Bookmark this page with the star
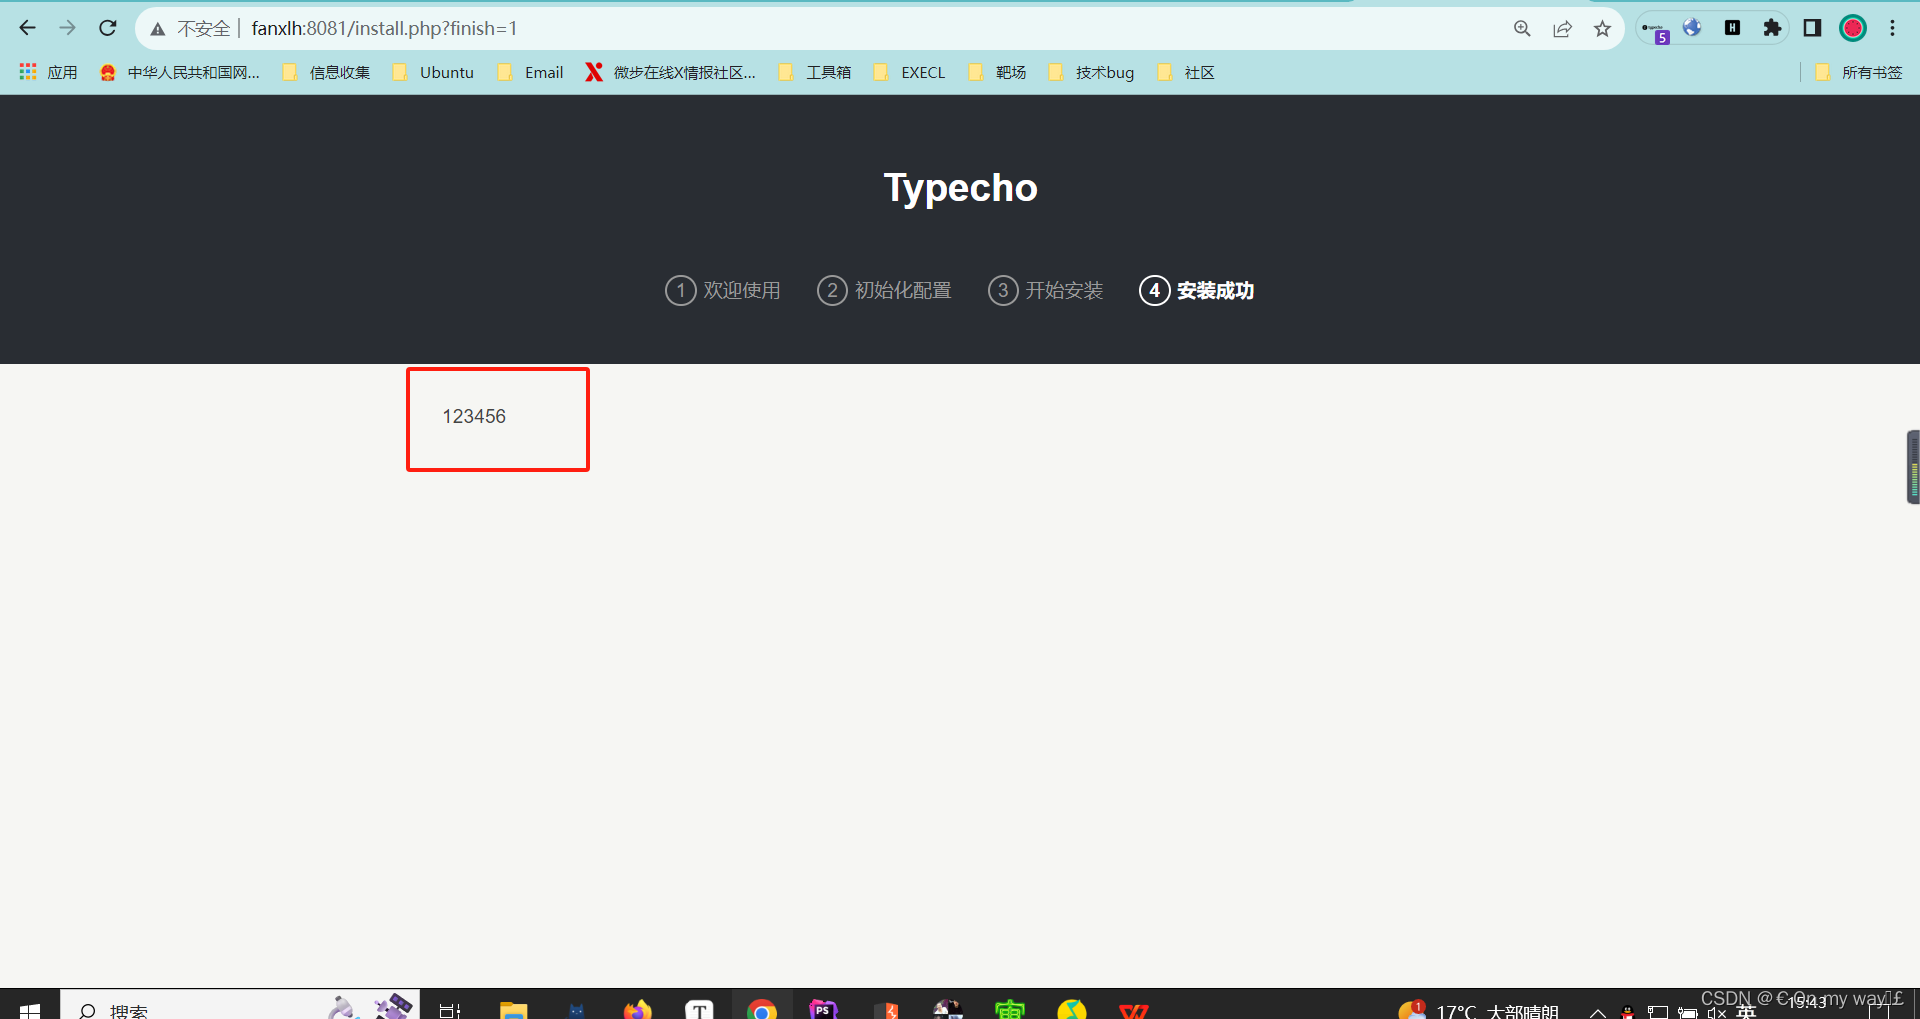1920x1019 pixels. [1602, 29]
